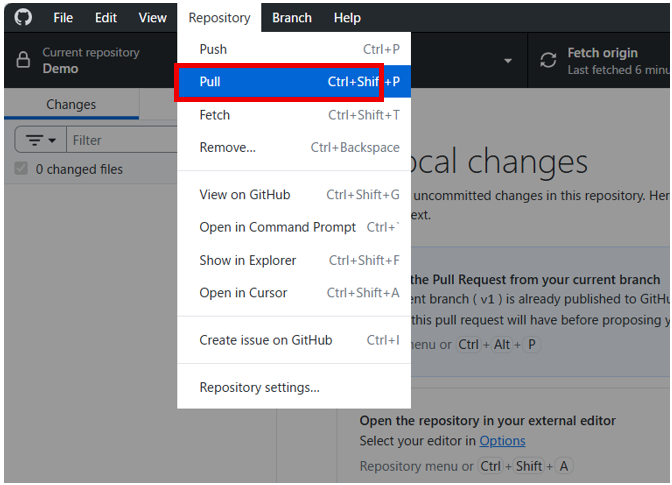Focus the Filter text field
Screen dimensions: 672x485
pos(122,140)
